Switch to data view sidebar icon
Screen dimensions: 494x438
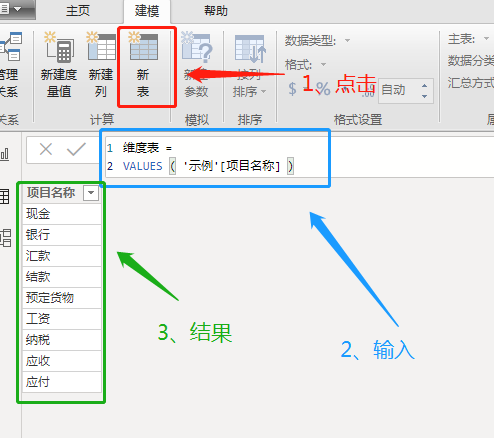[5, 196]
